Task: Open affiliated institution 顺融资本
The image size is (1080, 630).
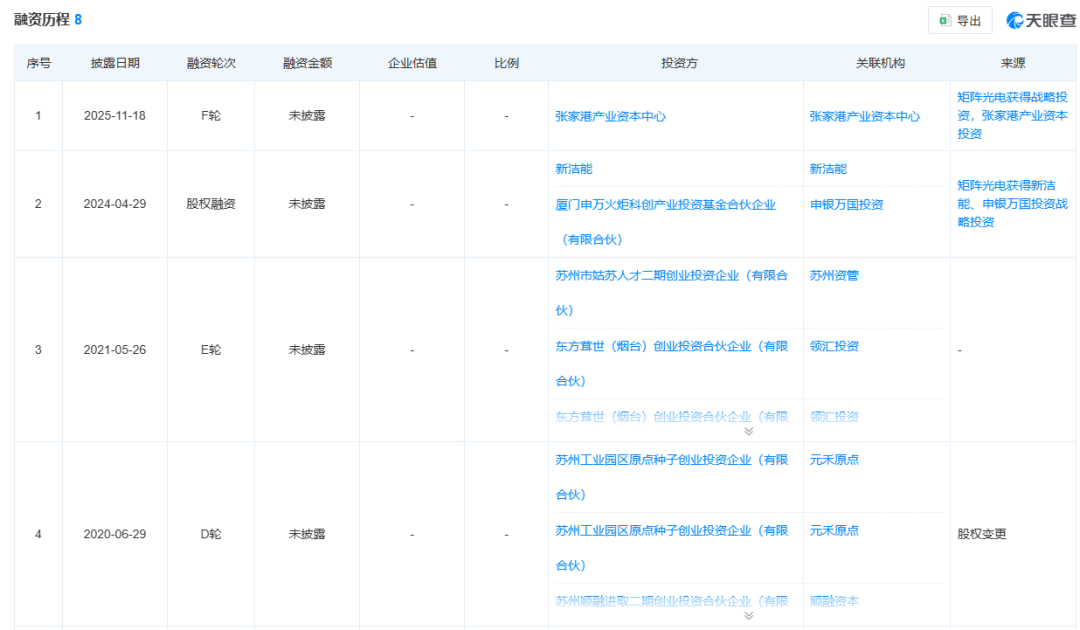Action: [x=835, y=601]
